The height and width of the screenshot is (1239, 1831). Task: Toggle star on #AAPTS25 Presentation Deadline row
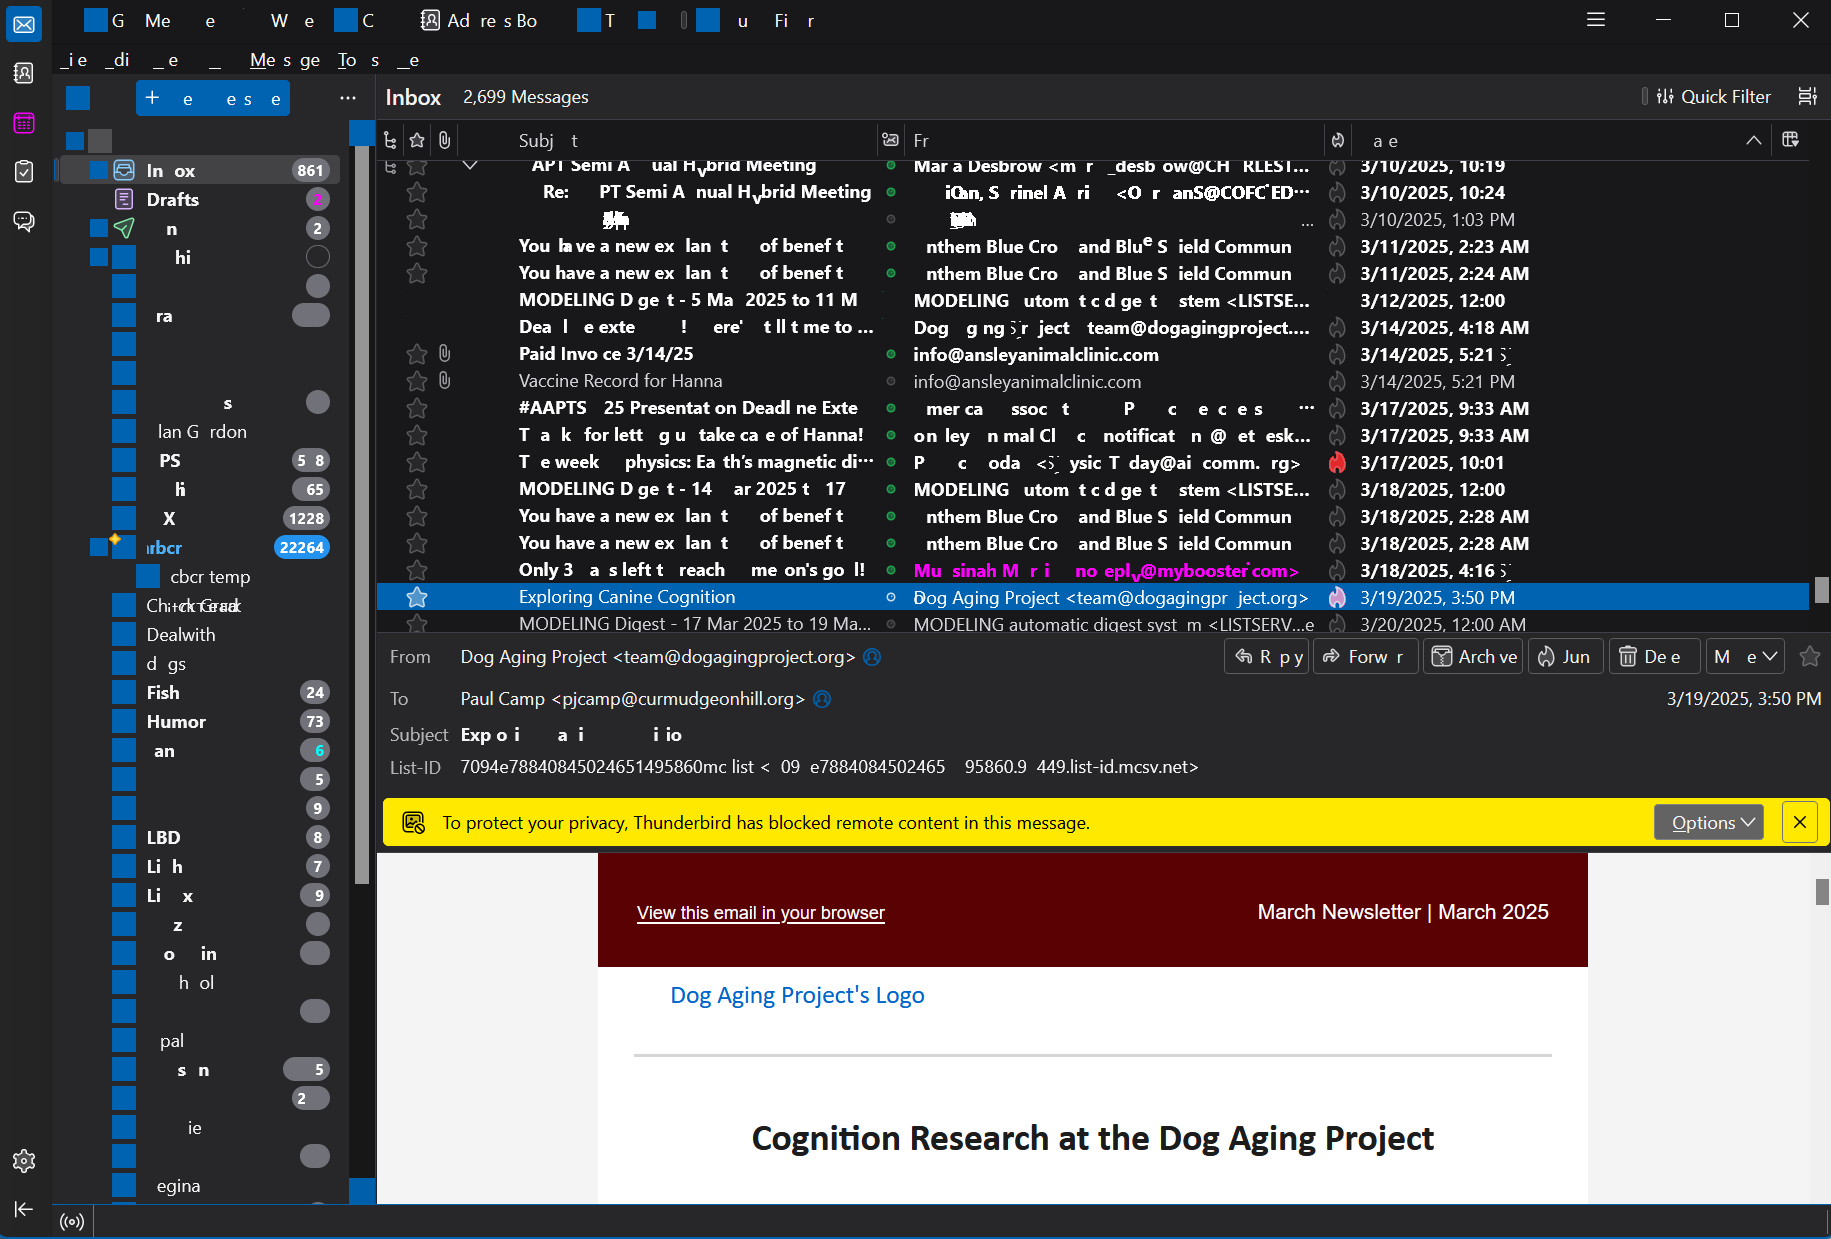417,408
